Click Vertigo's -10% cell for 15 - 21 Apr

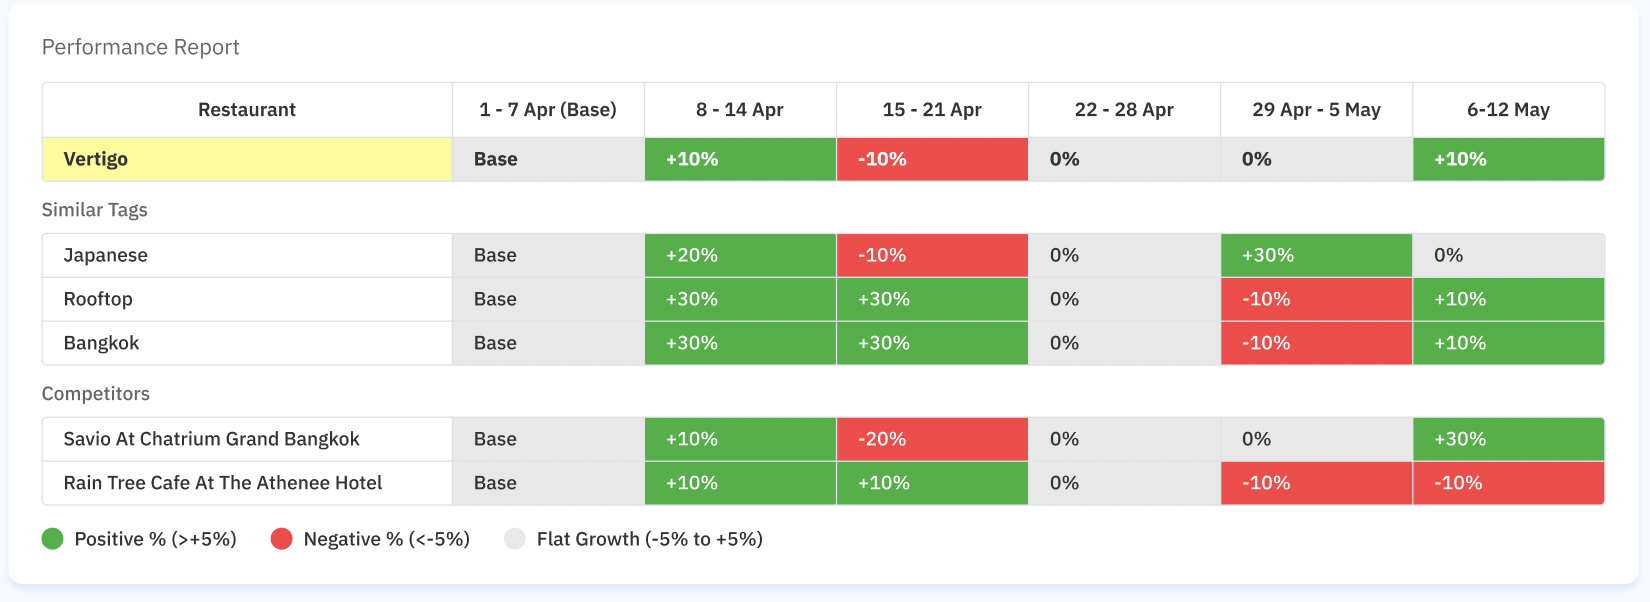pyautogui.click(x=931, y=159)
